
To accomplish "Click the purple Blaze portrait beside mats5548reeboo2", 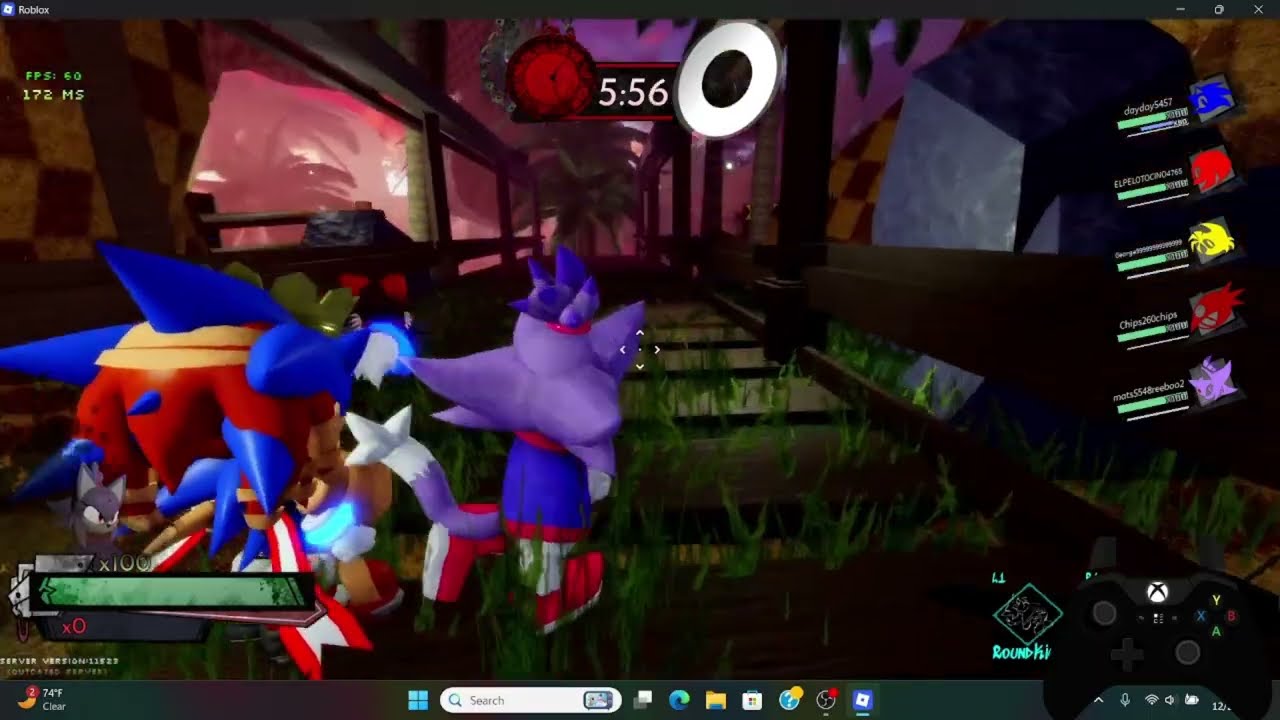I will (1213, 382).
